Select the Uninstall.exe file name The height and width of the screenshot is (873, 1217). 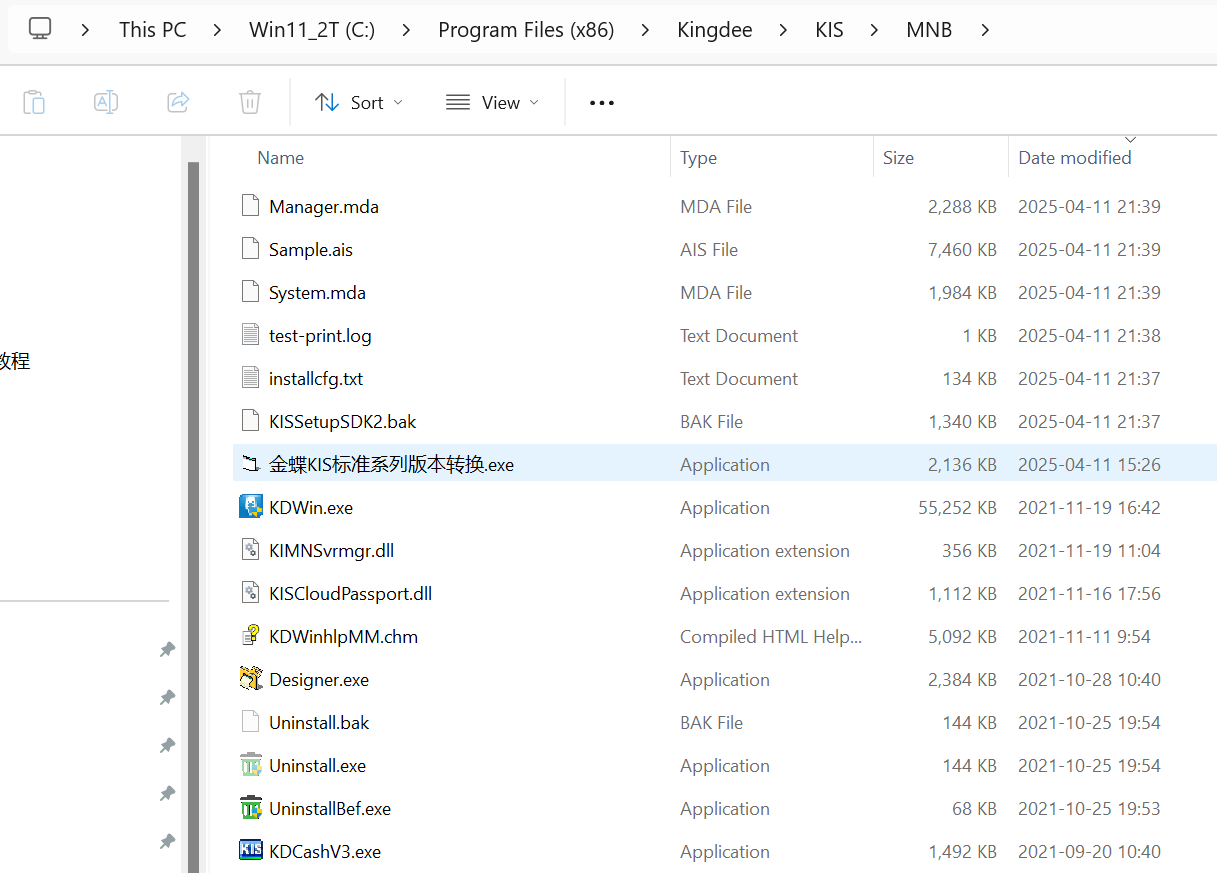[317, 765]
